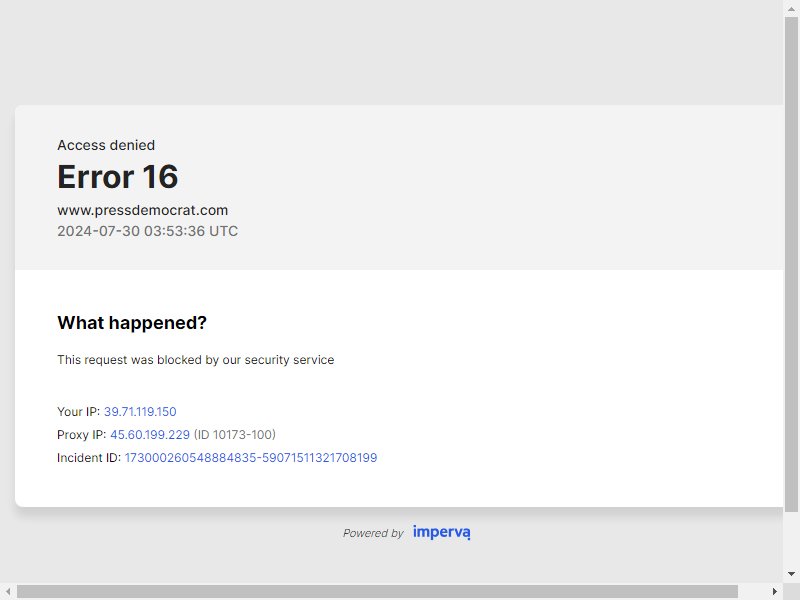This screenshot has height=600, width=800.
Task: Click the Access denied label
Action: point(106,145)
